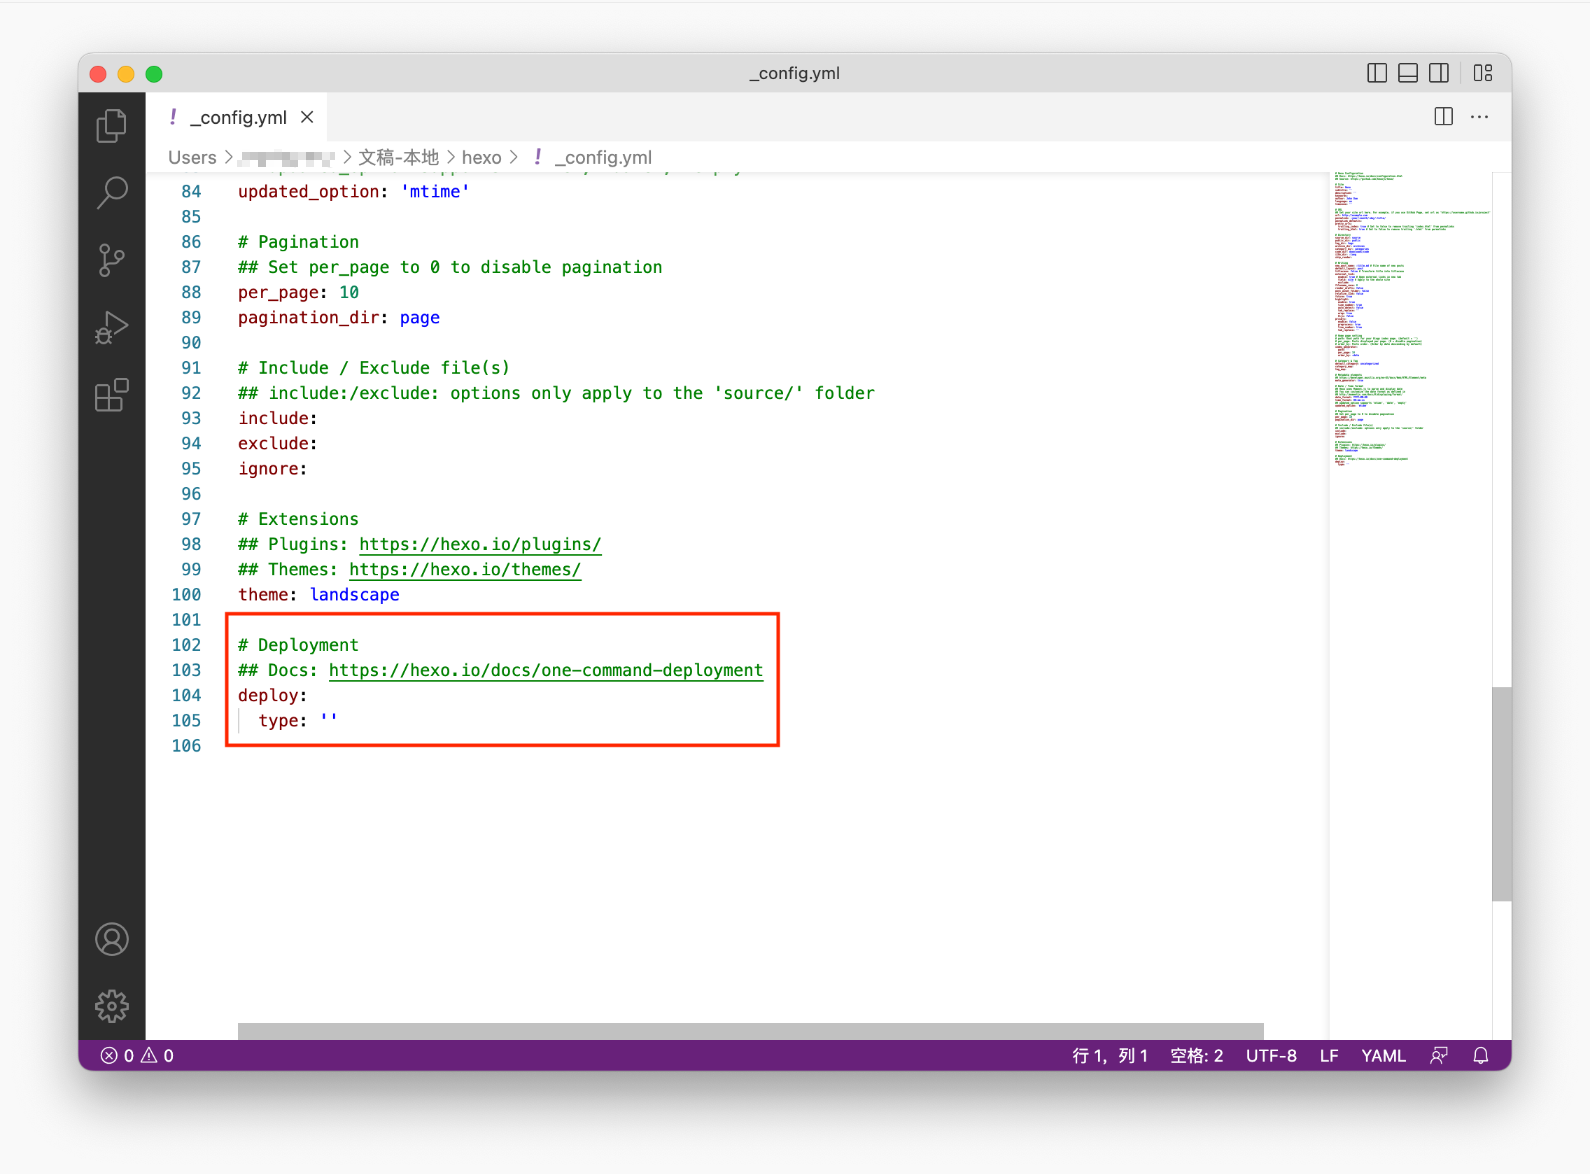
Task: Select the _config.yml editor tab
Action: click(237, 117)
